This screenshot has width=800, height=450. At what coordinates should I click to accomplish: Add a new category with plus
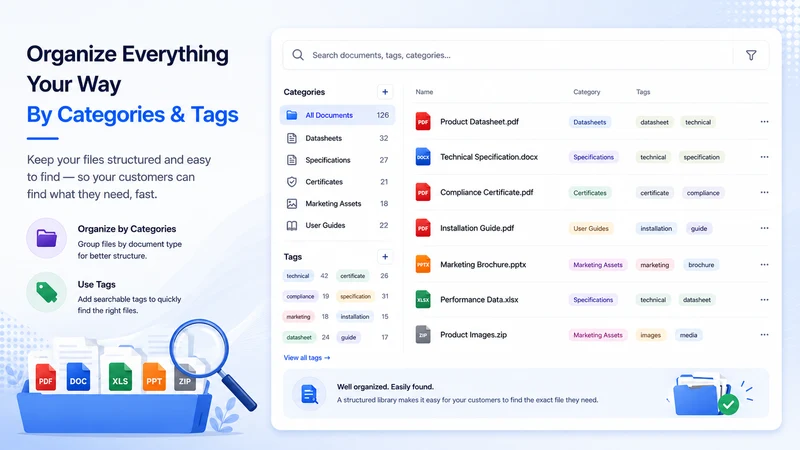pos(385,92)
